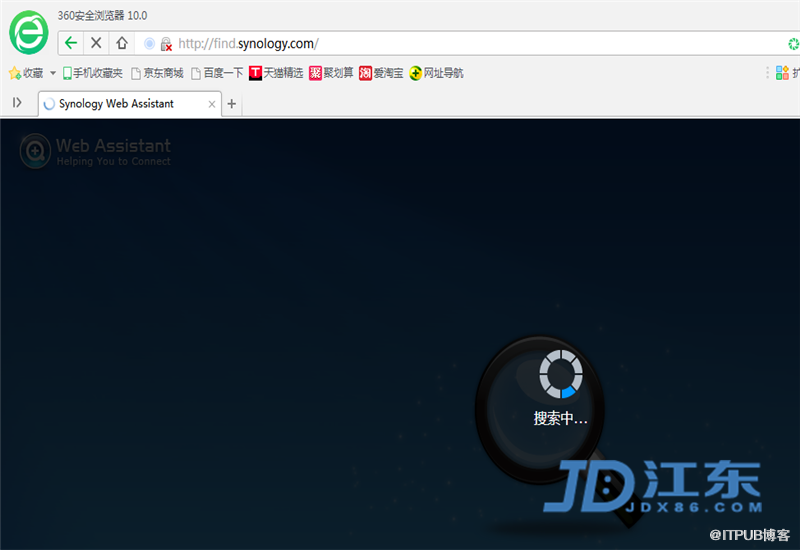Image resolution: width=800 pixels, height=550 pixels.
Task: Click the Web Assistant magnifier logo
Action: tap(35, 151)
